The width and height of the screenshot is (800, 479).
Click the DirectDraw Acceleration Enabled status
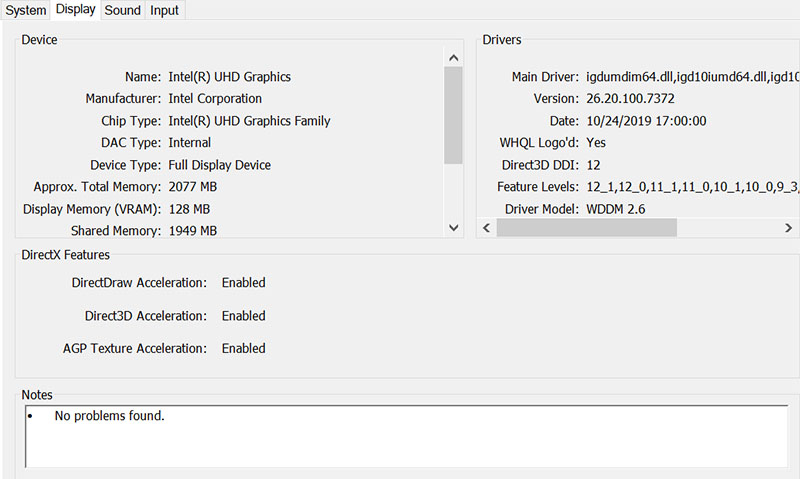pos(243,283)
